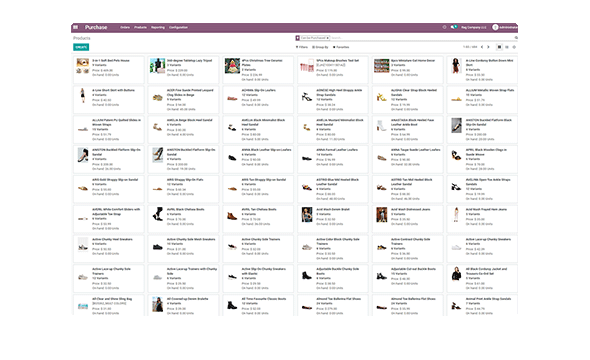Select 'Active Chunky Sole Mesh Sneakers' title
Image resolution: width=590 pixels, height=360 pixels.
point(191,239)
